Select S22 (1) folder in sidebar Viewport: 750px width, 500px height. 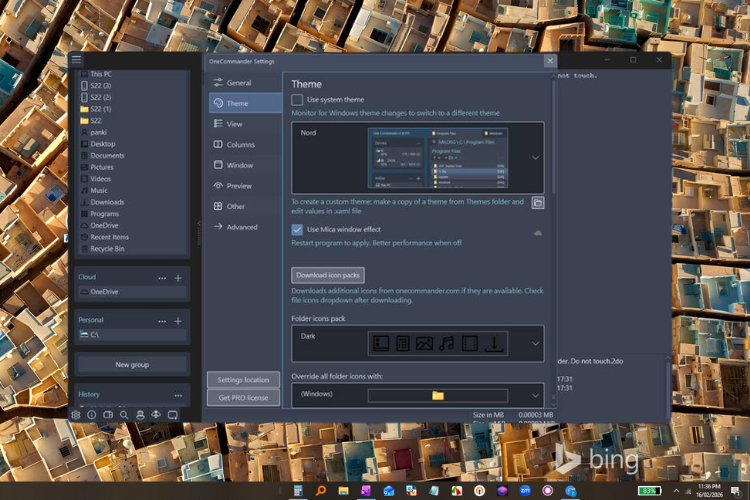(x=132, y=109)
